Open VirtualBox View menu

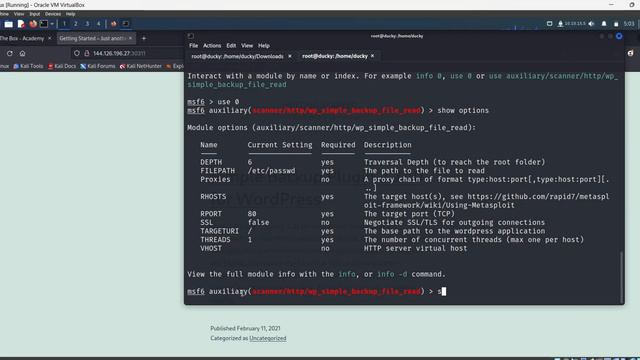point(19,14)
